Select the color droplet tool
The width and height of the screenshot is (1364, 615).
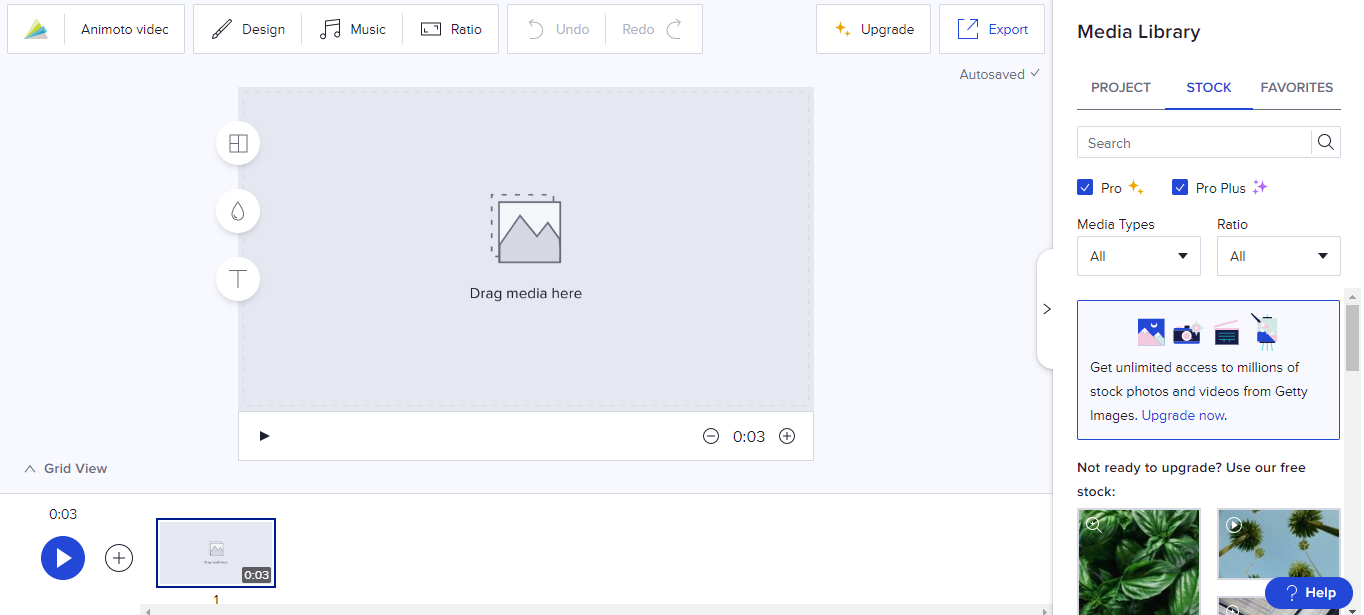238,211
